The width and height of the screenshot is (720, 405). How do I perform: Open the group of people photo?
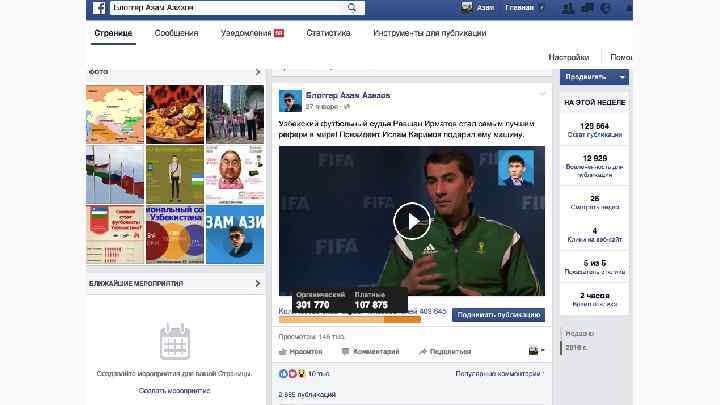(x=235, y=114)
